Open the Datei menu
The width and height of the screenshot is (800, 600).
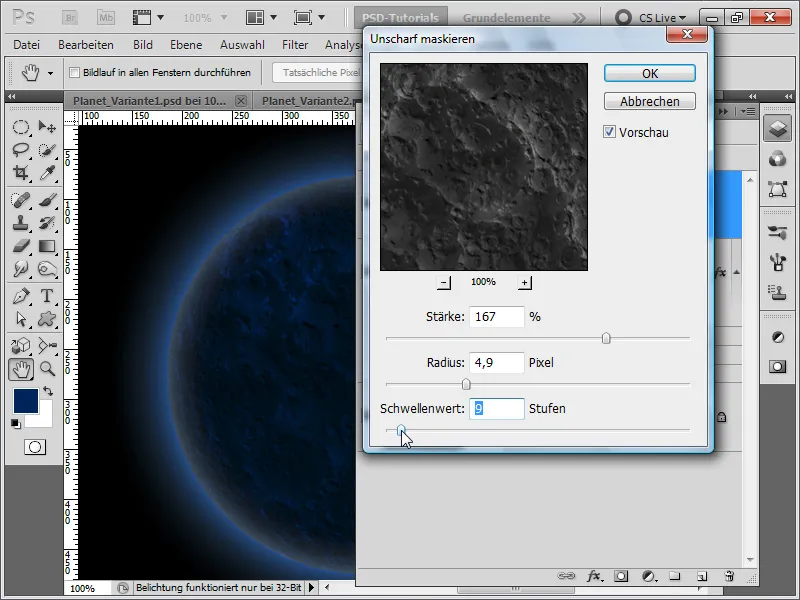27,45
